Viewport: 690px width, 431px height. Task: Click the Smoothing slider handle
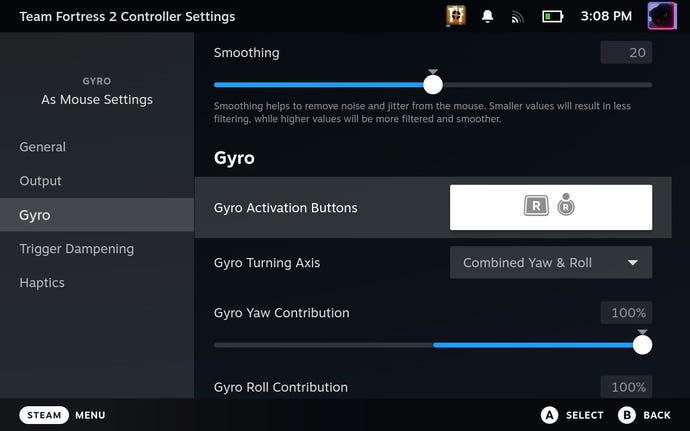[x=433, y=85]
